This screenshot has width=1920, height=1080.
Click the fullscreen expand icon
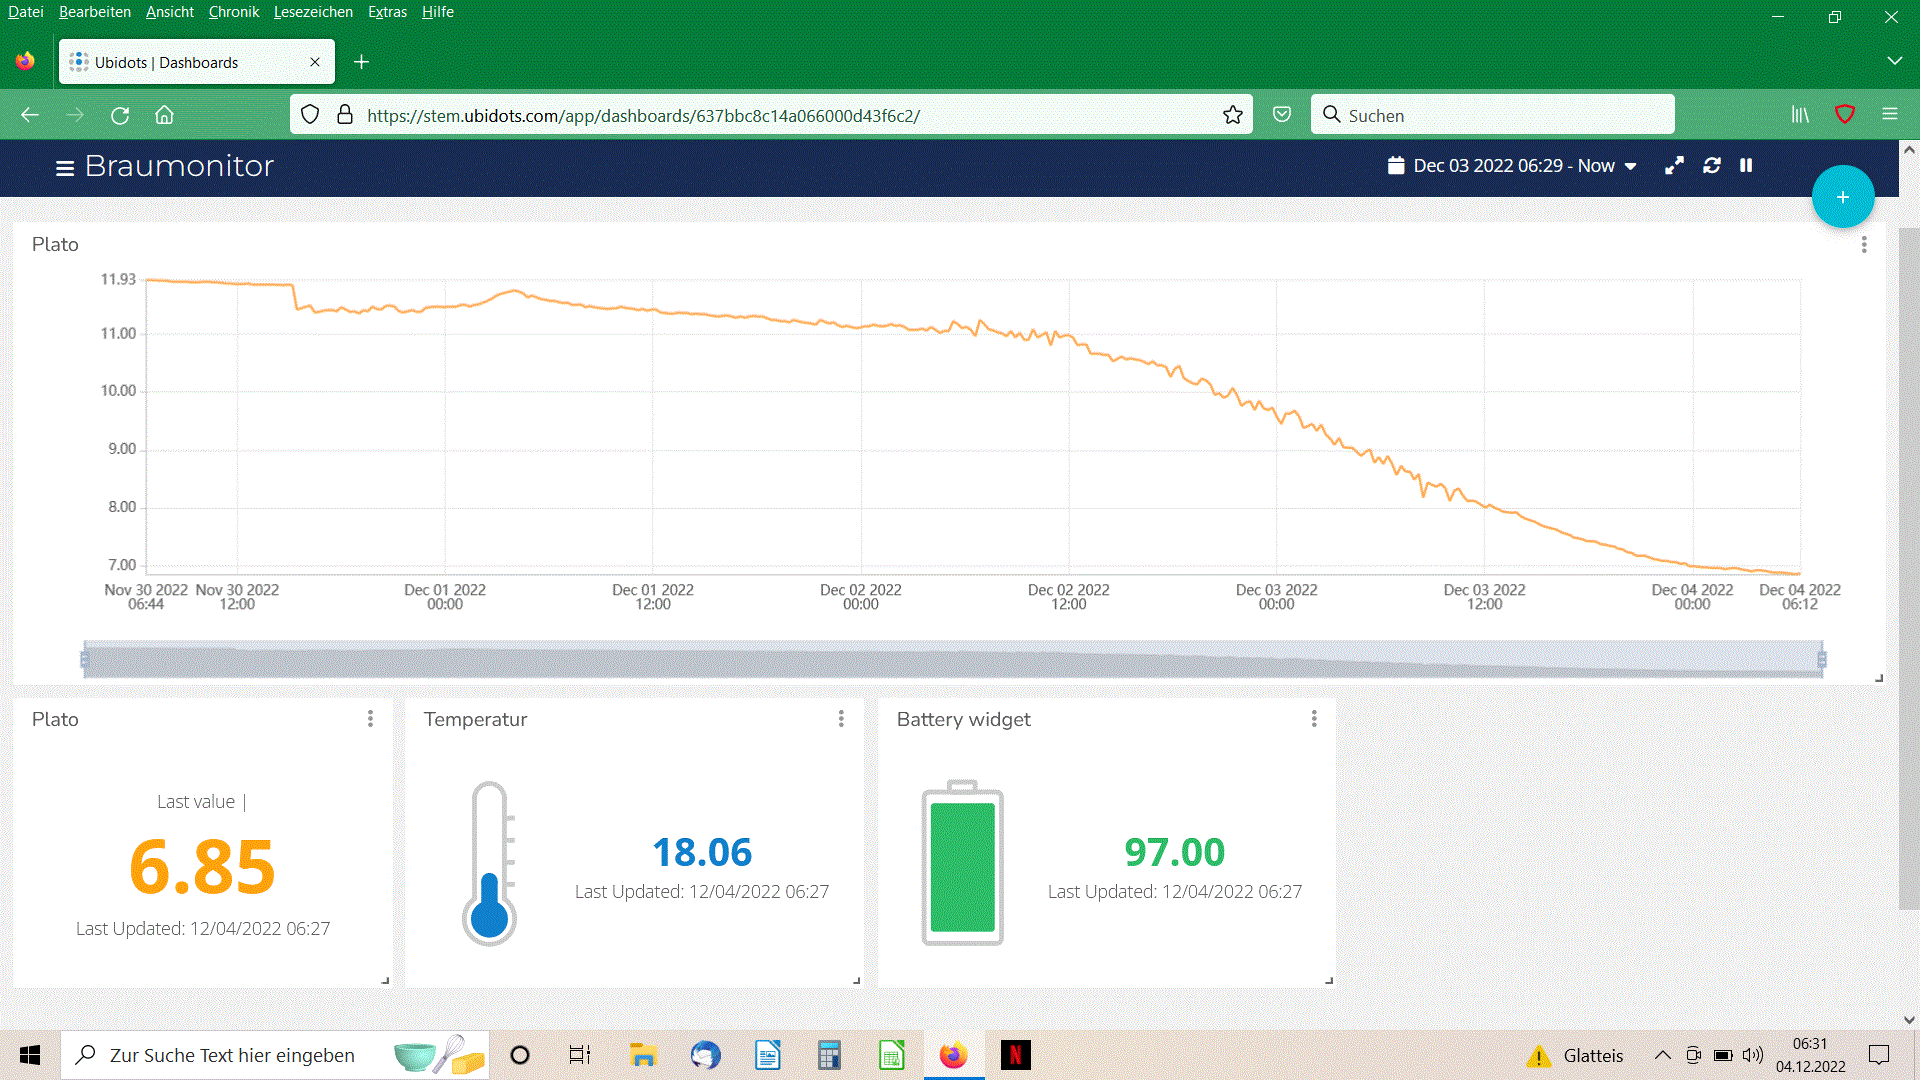[x=1674, y=166]
